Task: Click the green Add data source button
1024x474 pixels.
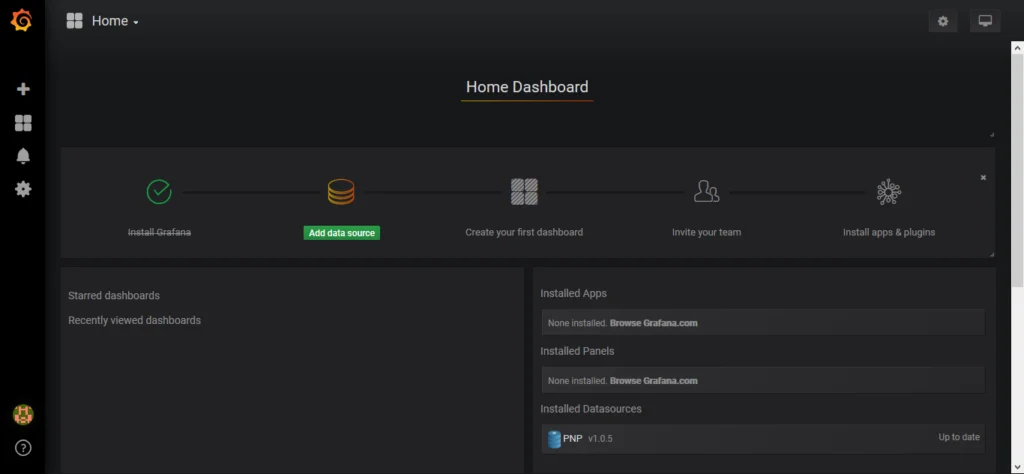Action: click(x=342, y=232)
